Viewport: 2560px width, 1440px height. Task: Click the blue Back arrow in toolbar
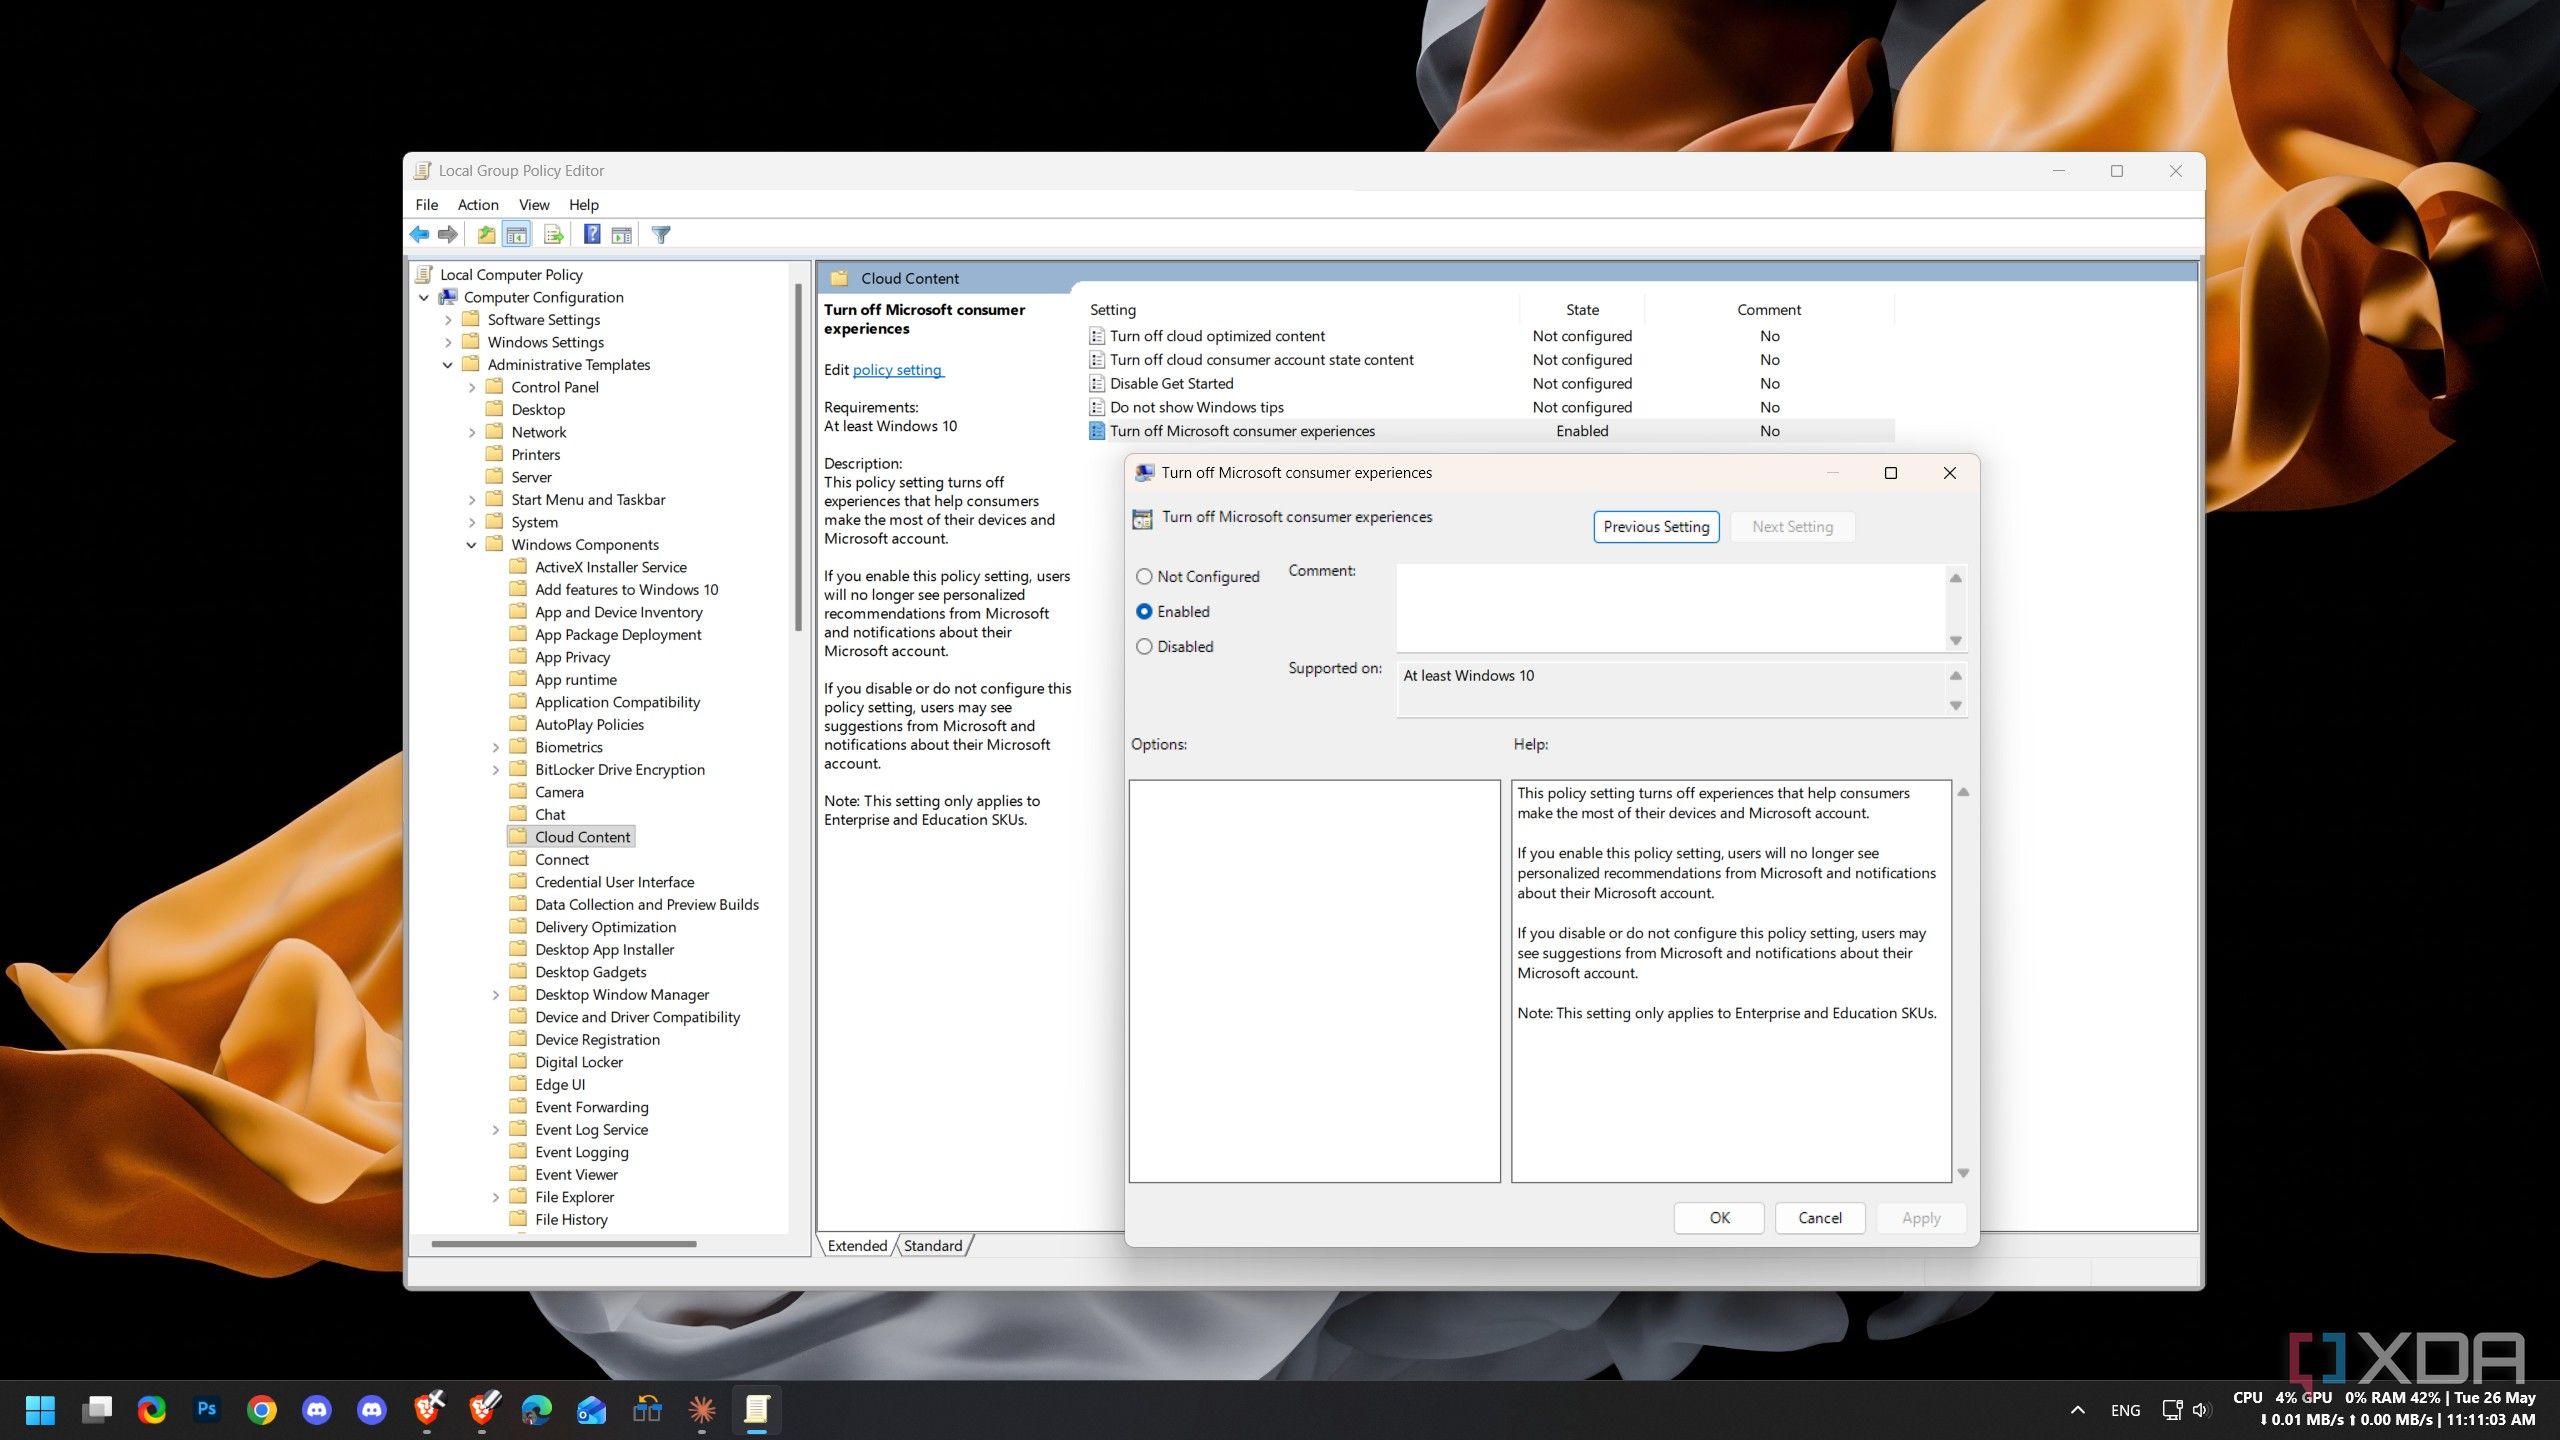[419, 234]
